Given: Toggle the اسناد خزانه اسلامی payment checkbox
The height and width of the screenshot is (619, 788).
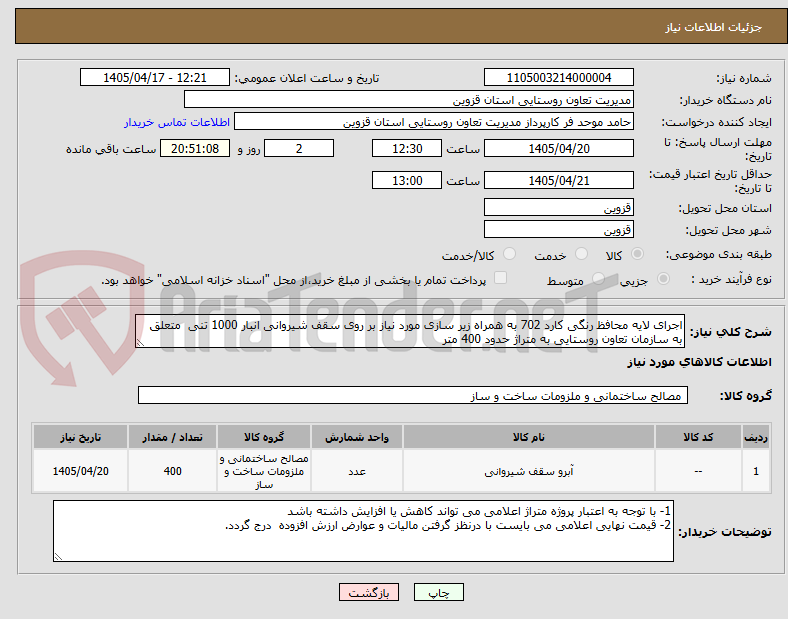Looking at the screenshot, I should [501, 278].
